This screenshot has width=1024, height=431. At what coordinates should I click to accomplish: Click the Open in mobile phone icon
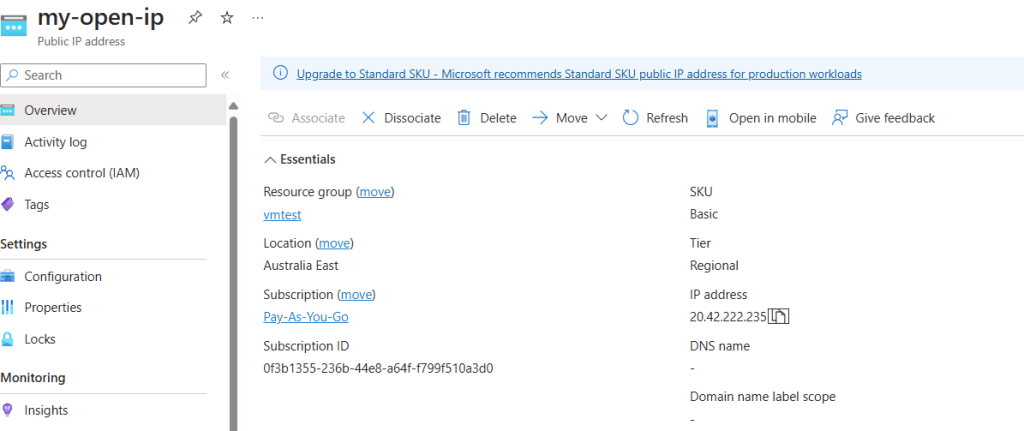(x=713, y=118)
